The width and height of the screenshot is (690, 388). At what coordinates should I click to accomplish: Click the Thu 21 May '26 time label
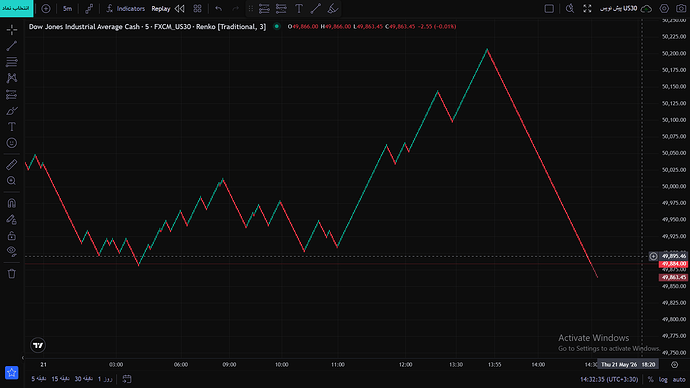(x=628, y=364)
